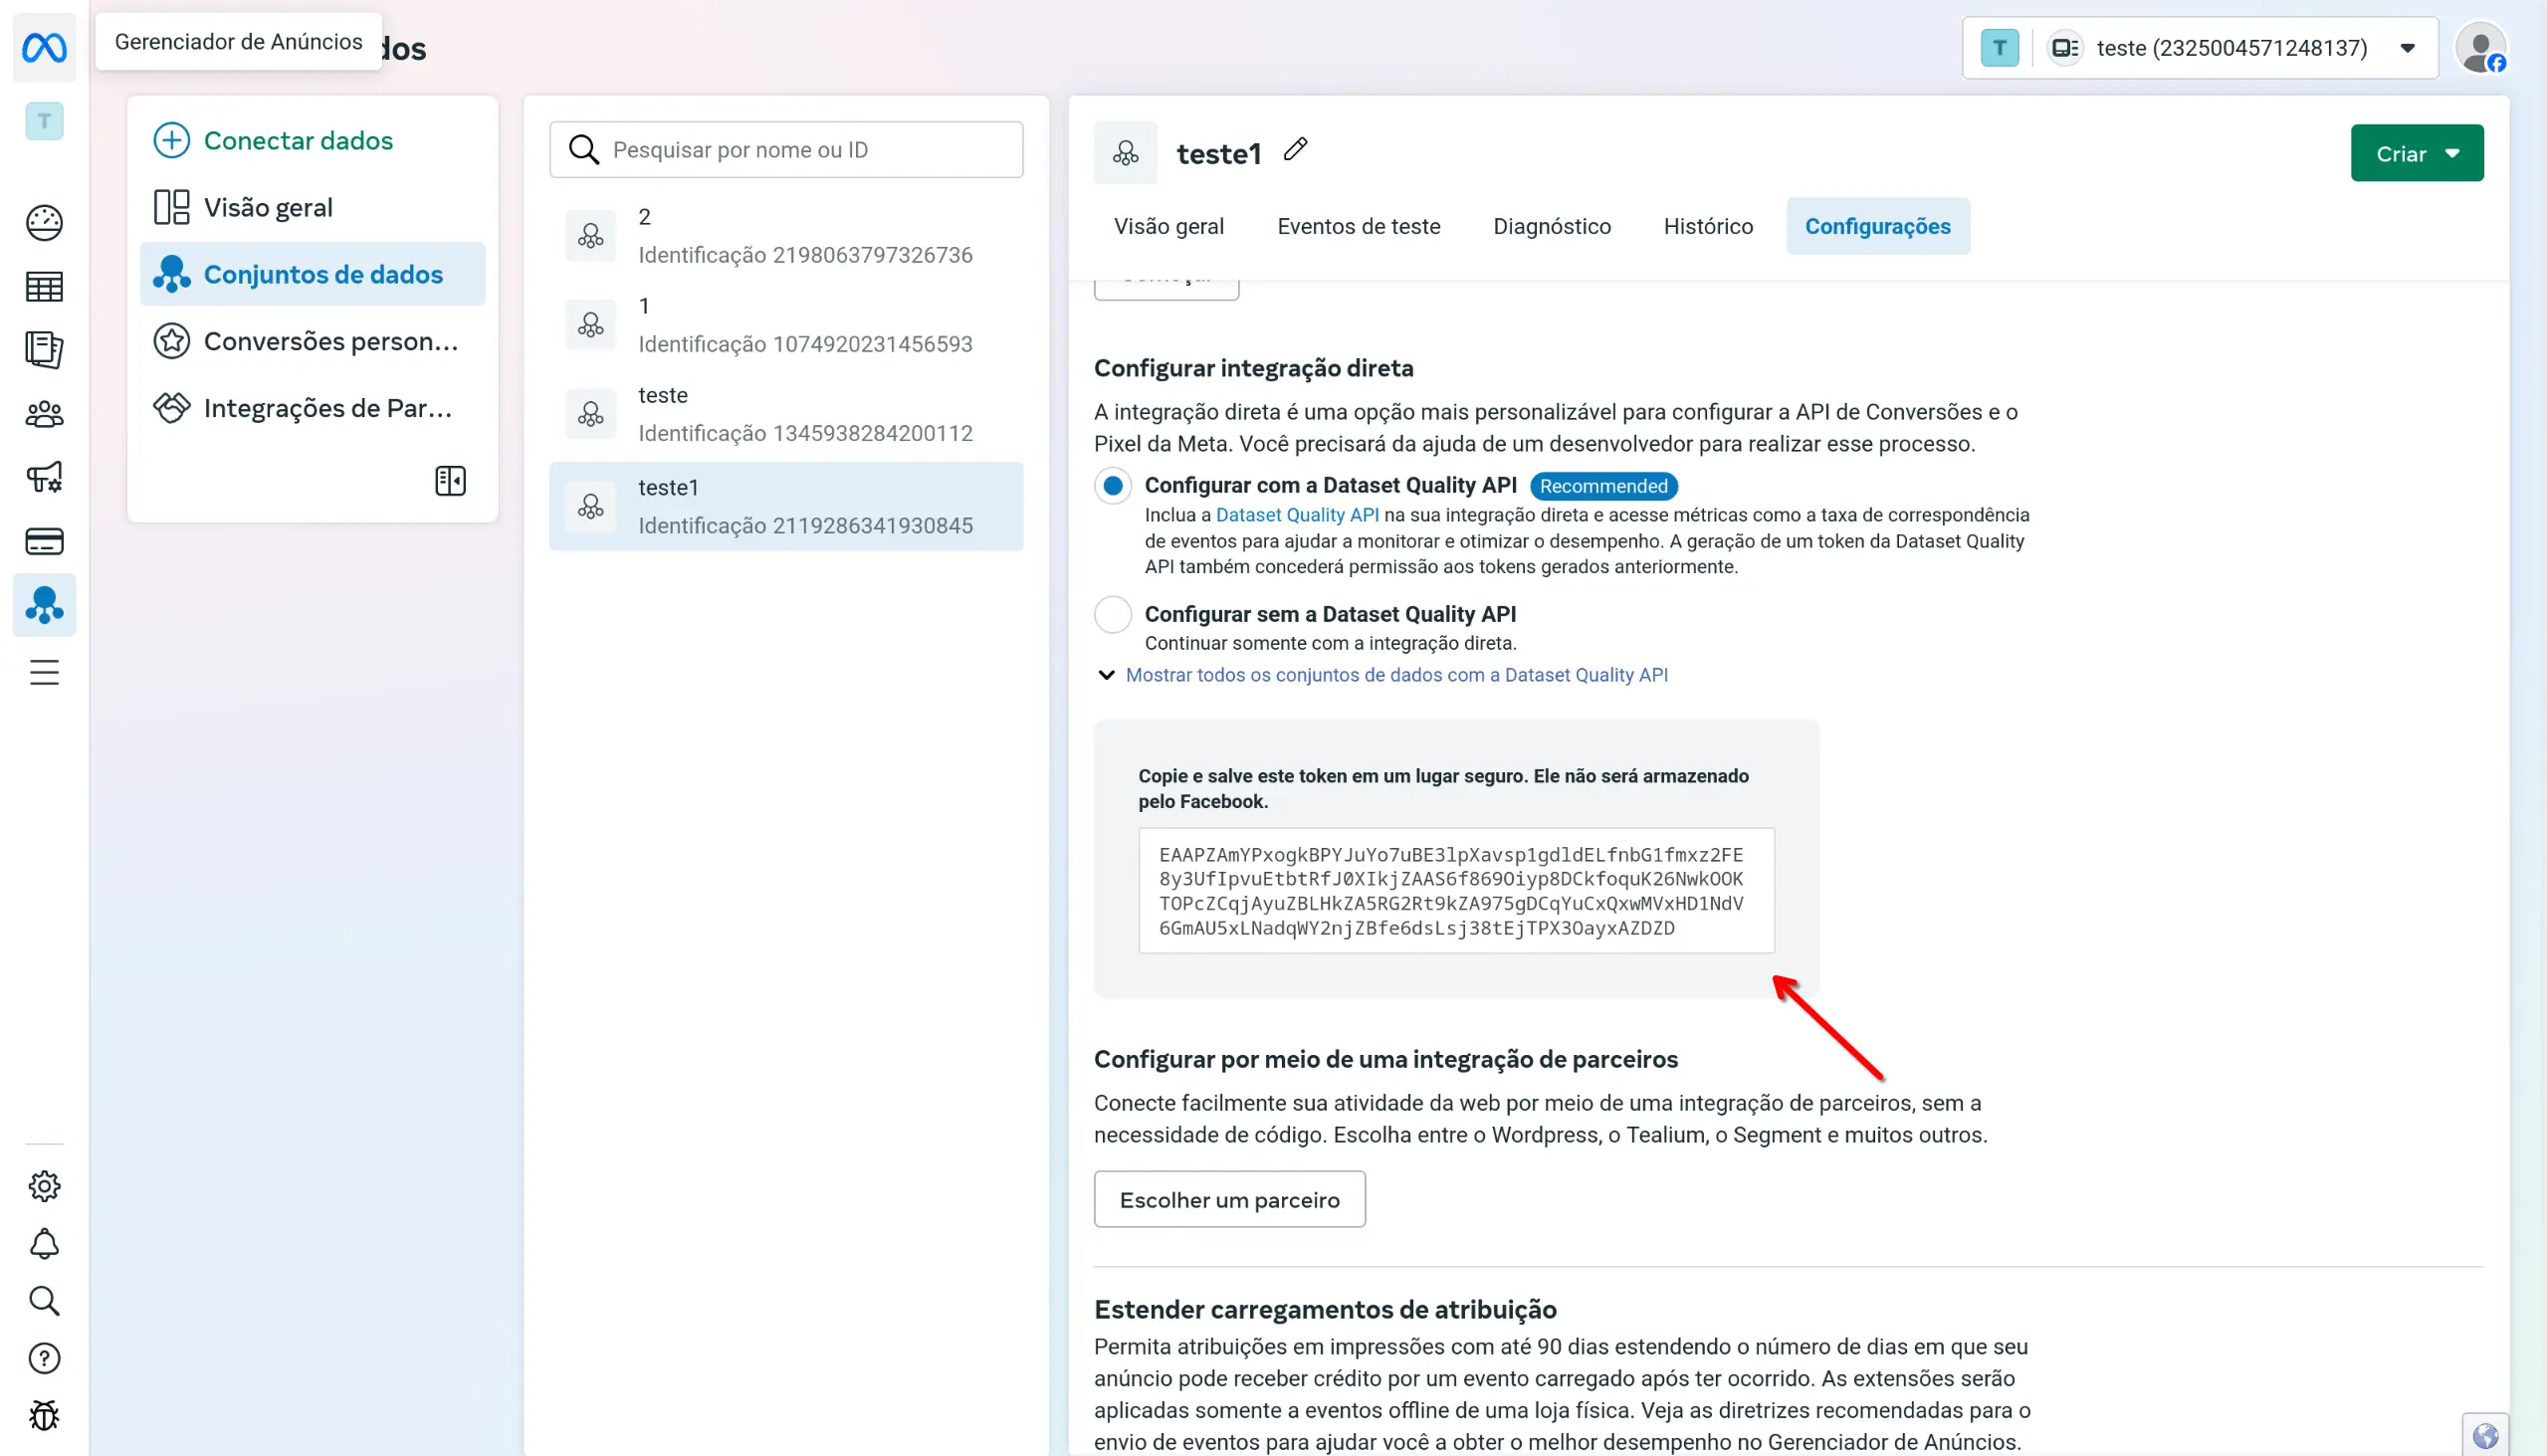Image resolution: width=2547 pixels, height=1456 pixels.
Task: Select Configurar com a Dataset Quality API
Action: [x=1112, y=486]
